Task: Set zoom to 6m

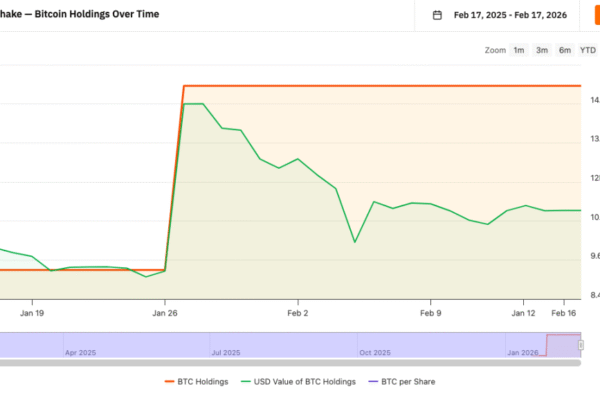Action: tap(565, 50)
